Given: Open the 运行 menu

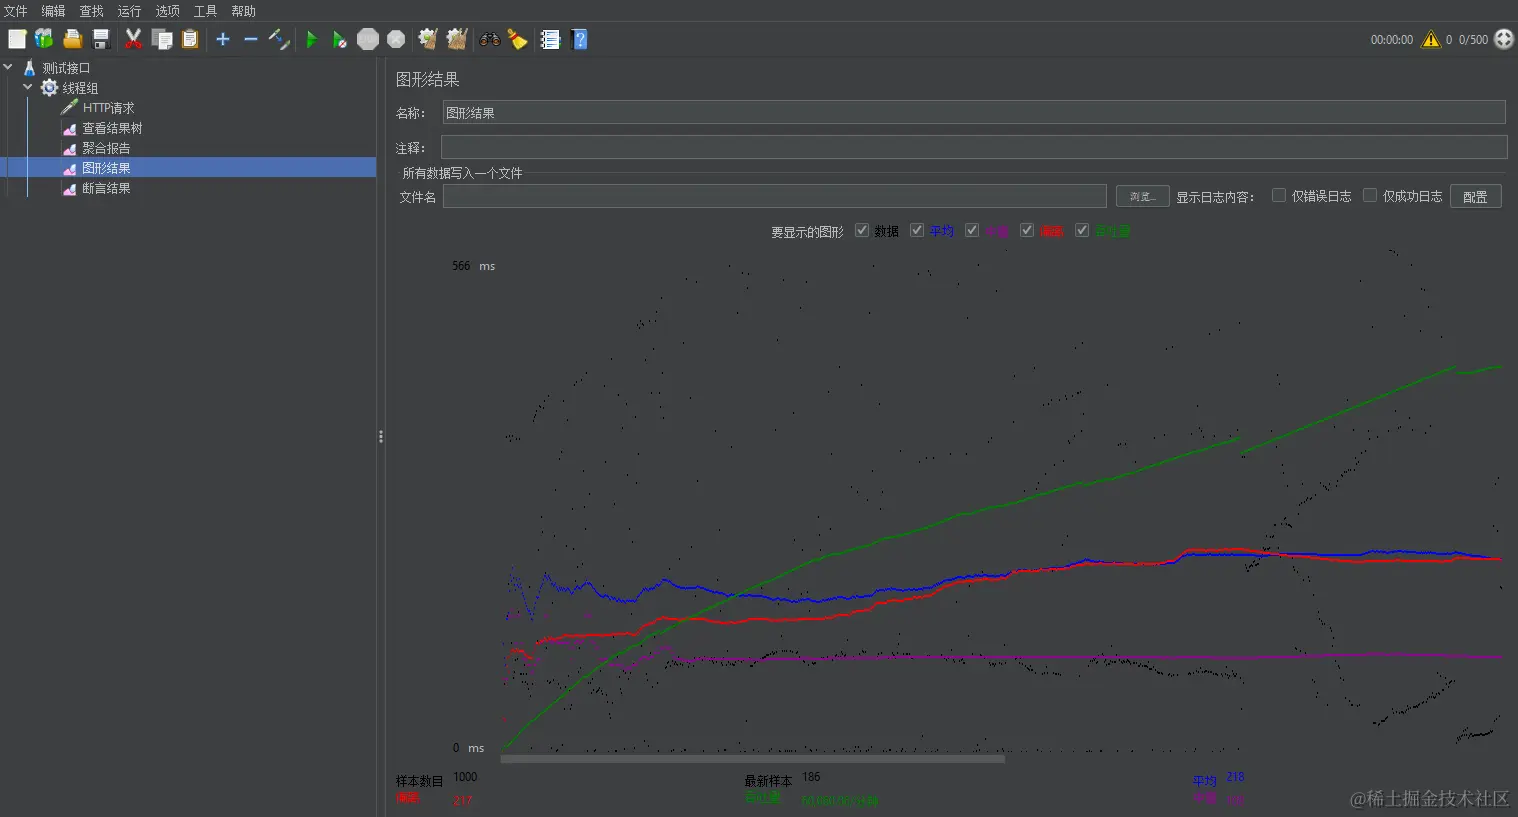Looking at the screenshot, I should [x=129, y=11].
